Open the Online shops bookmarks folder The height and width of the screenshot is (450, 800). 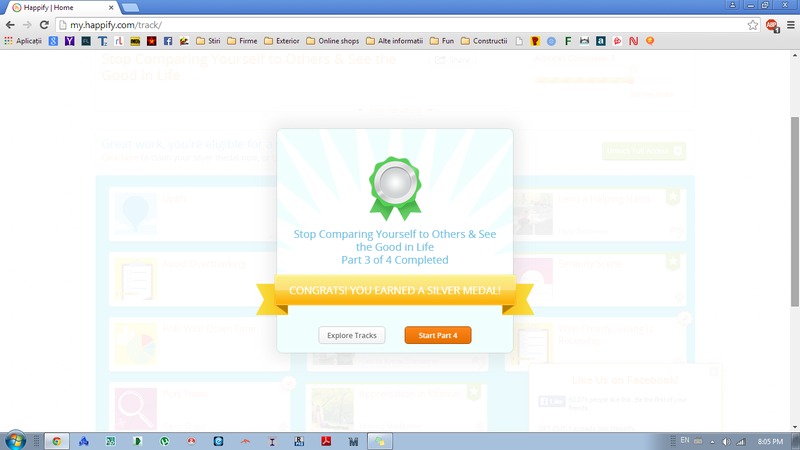tap(332, 41)
